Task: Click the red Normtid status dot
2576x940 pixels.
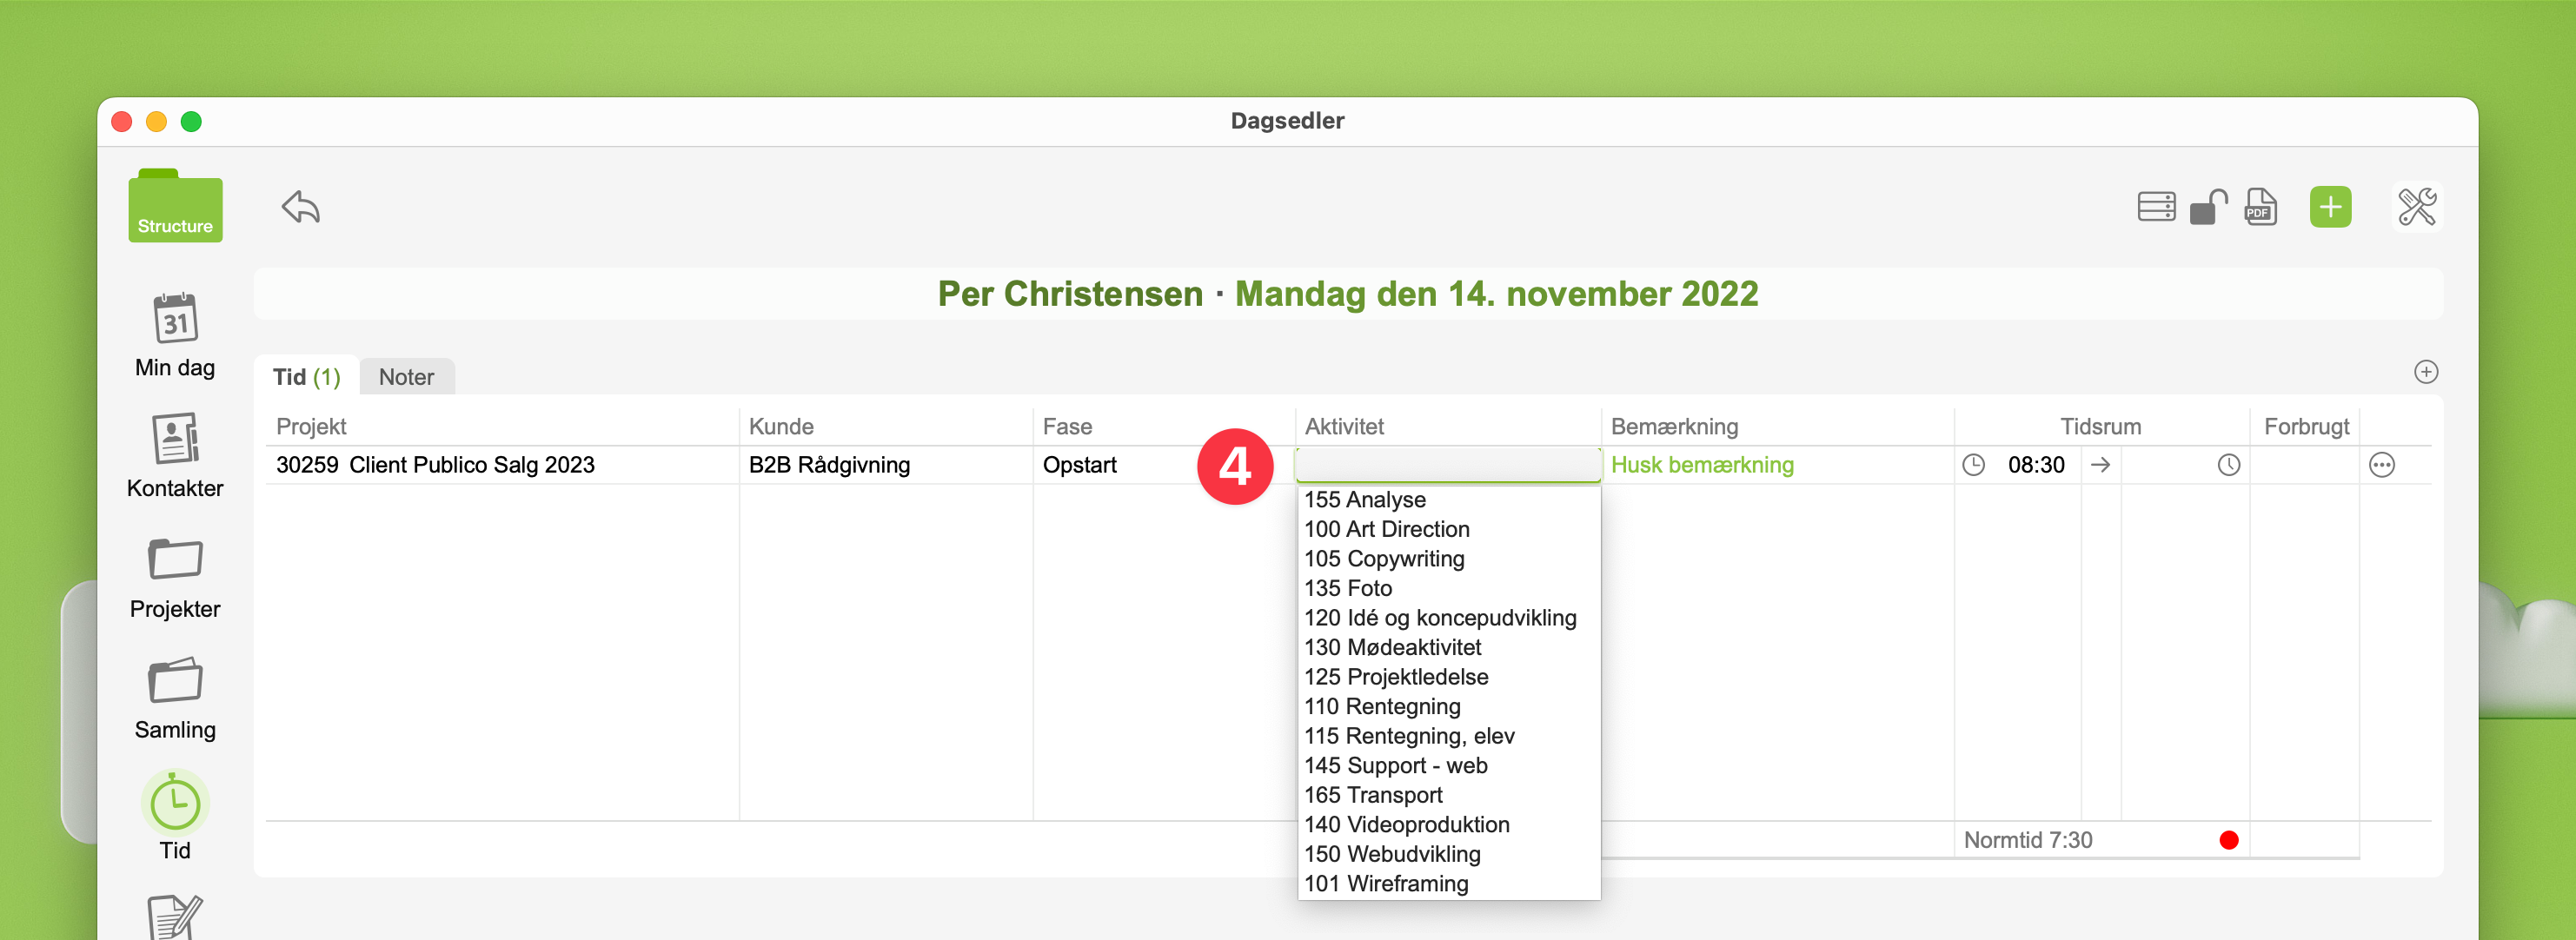Action: pos(2228,840)
